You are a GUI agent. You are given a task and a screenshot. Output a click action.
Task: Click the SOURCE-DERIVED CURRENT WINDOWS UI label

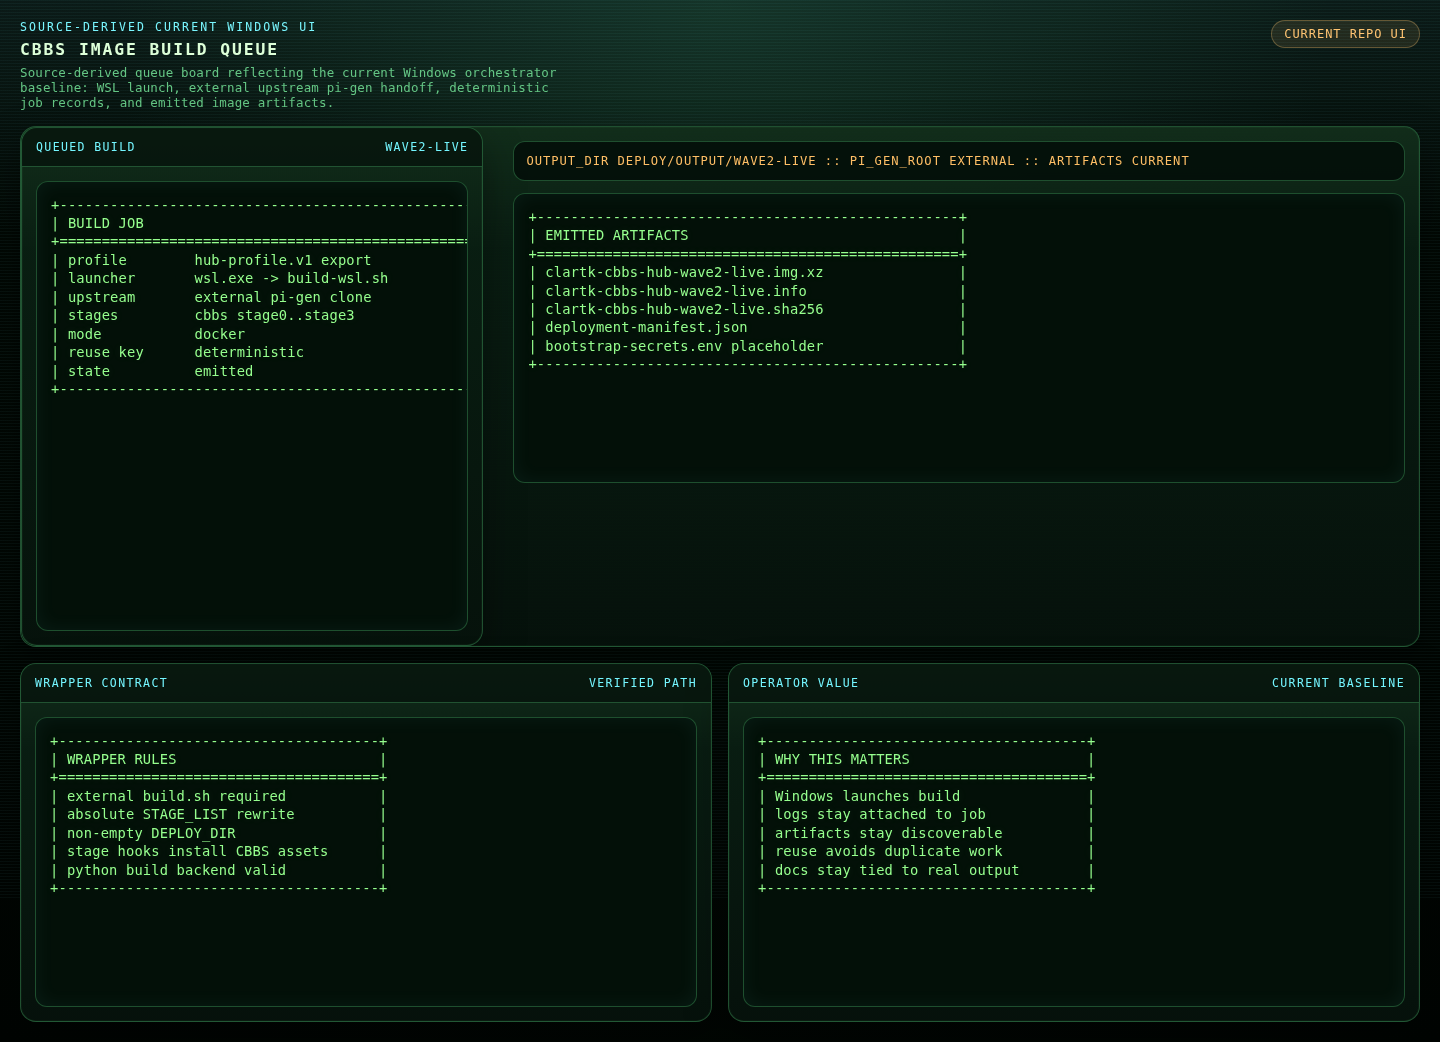(168, 27)
